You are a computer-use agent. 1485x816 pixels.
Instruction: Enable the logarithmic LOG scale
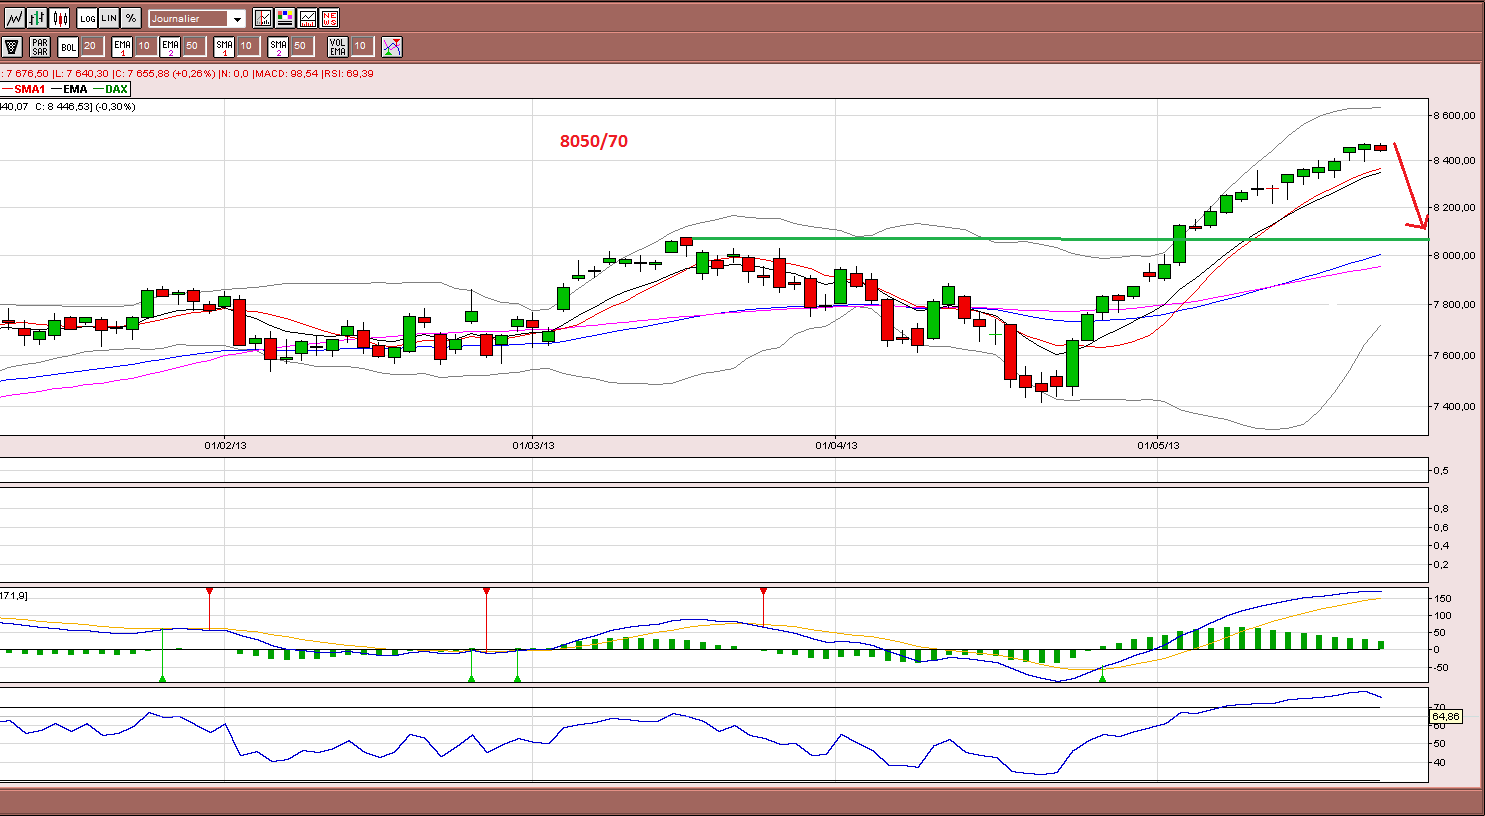87,18
